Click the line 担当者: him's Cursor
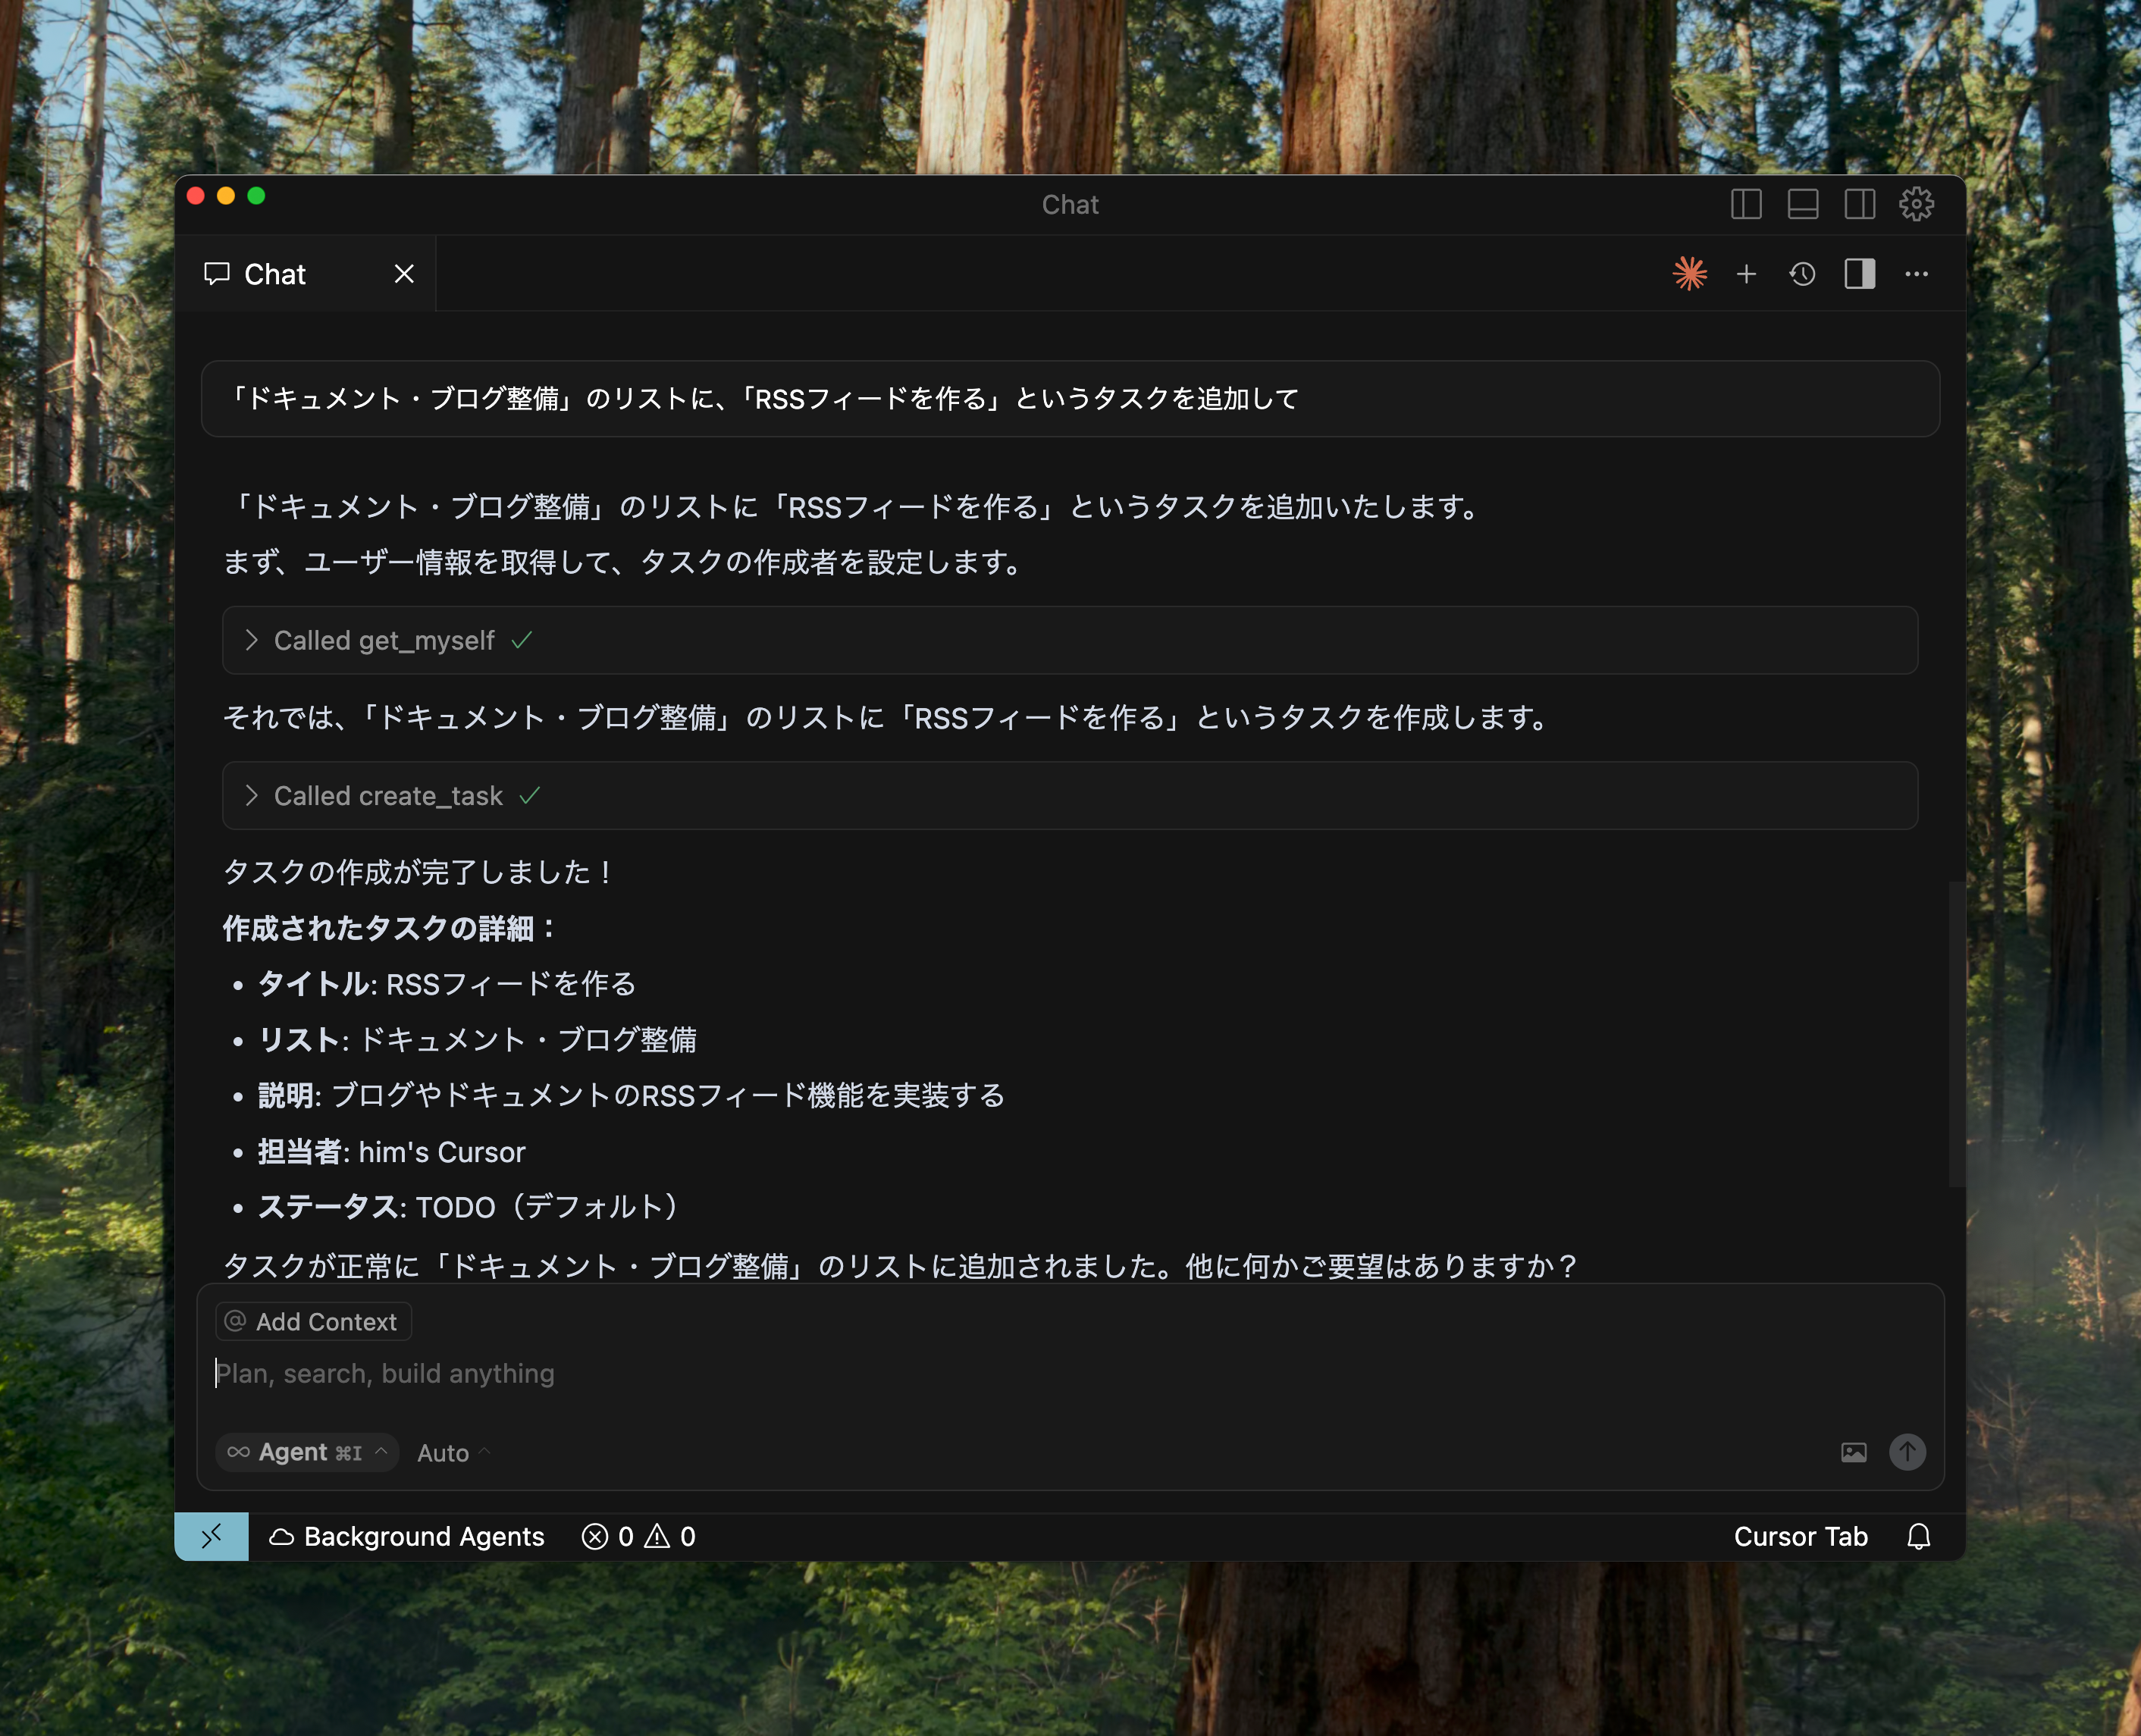The image size is (2141, 1736). 392,1152
